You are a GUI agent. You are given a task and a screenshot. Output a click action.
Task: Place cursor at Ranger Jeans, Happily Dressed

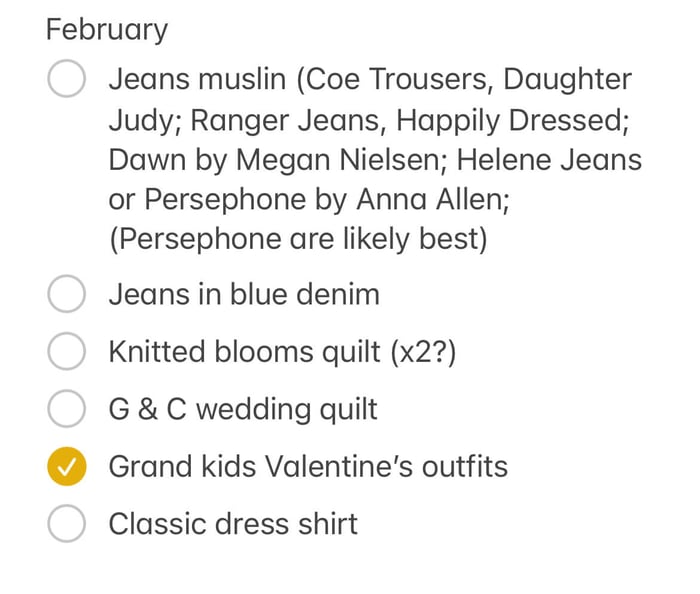[407, 120]
